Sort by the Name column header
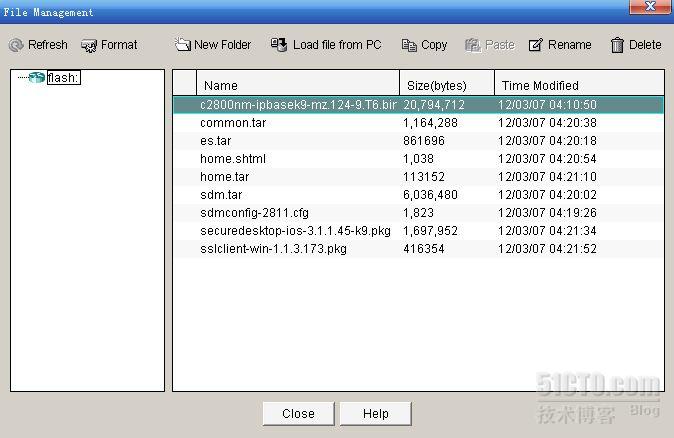This screenshot has width=674, height=438. (298, 85)
